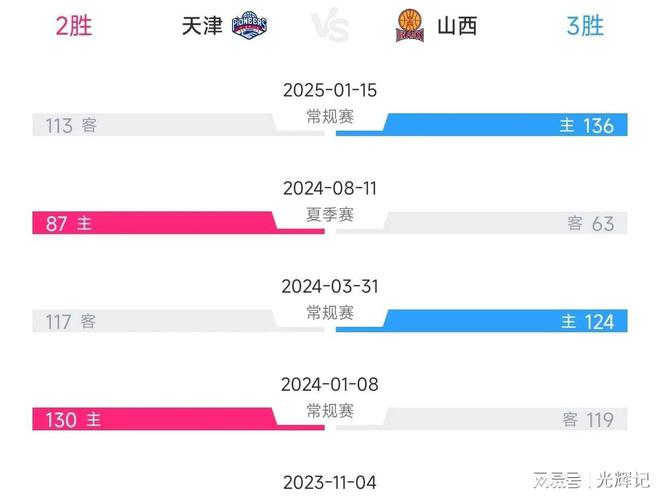660x497 pixels.
Task: Click gray bar showing 客 63
Action: [x=482, y=223]
